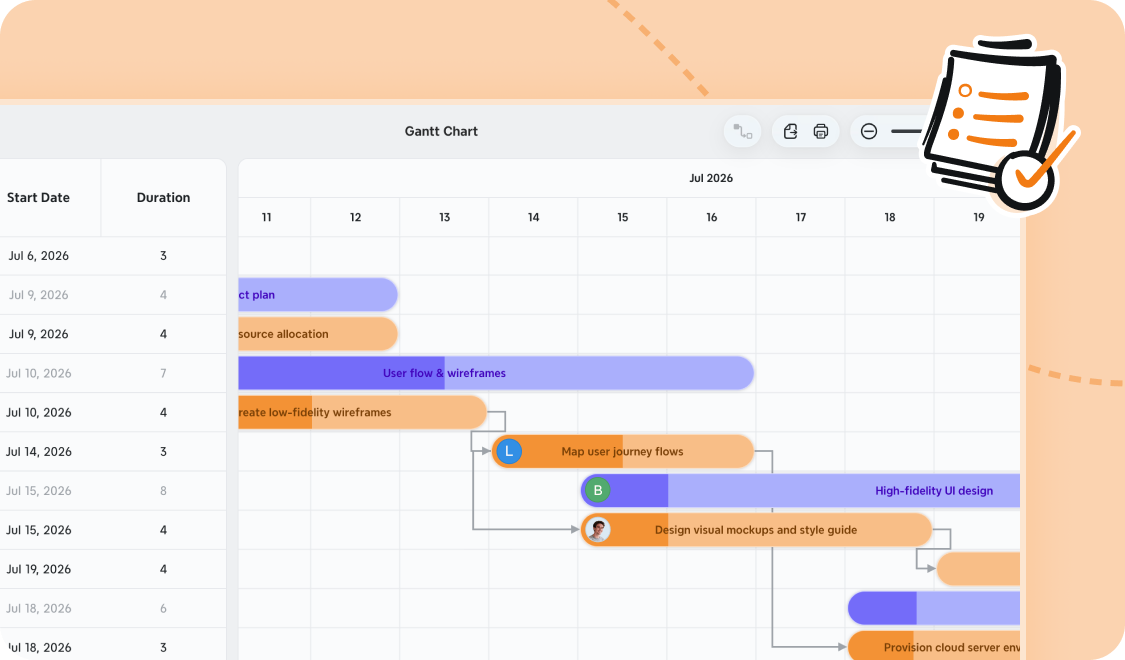Click the 'ct plan' summary bar
Image resolution: width=1125 pixels, height=660 pixels.
point(318,295)
